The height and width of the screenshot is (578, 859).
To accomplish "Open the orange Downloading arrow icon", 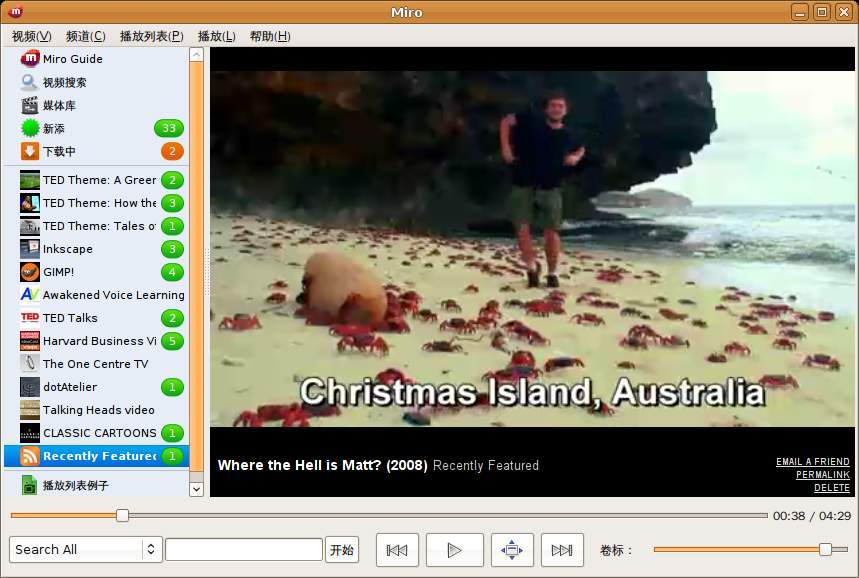I will point(30,151).
